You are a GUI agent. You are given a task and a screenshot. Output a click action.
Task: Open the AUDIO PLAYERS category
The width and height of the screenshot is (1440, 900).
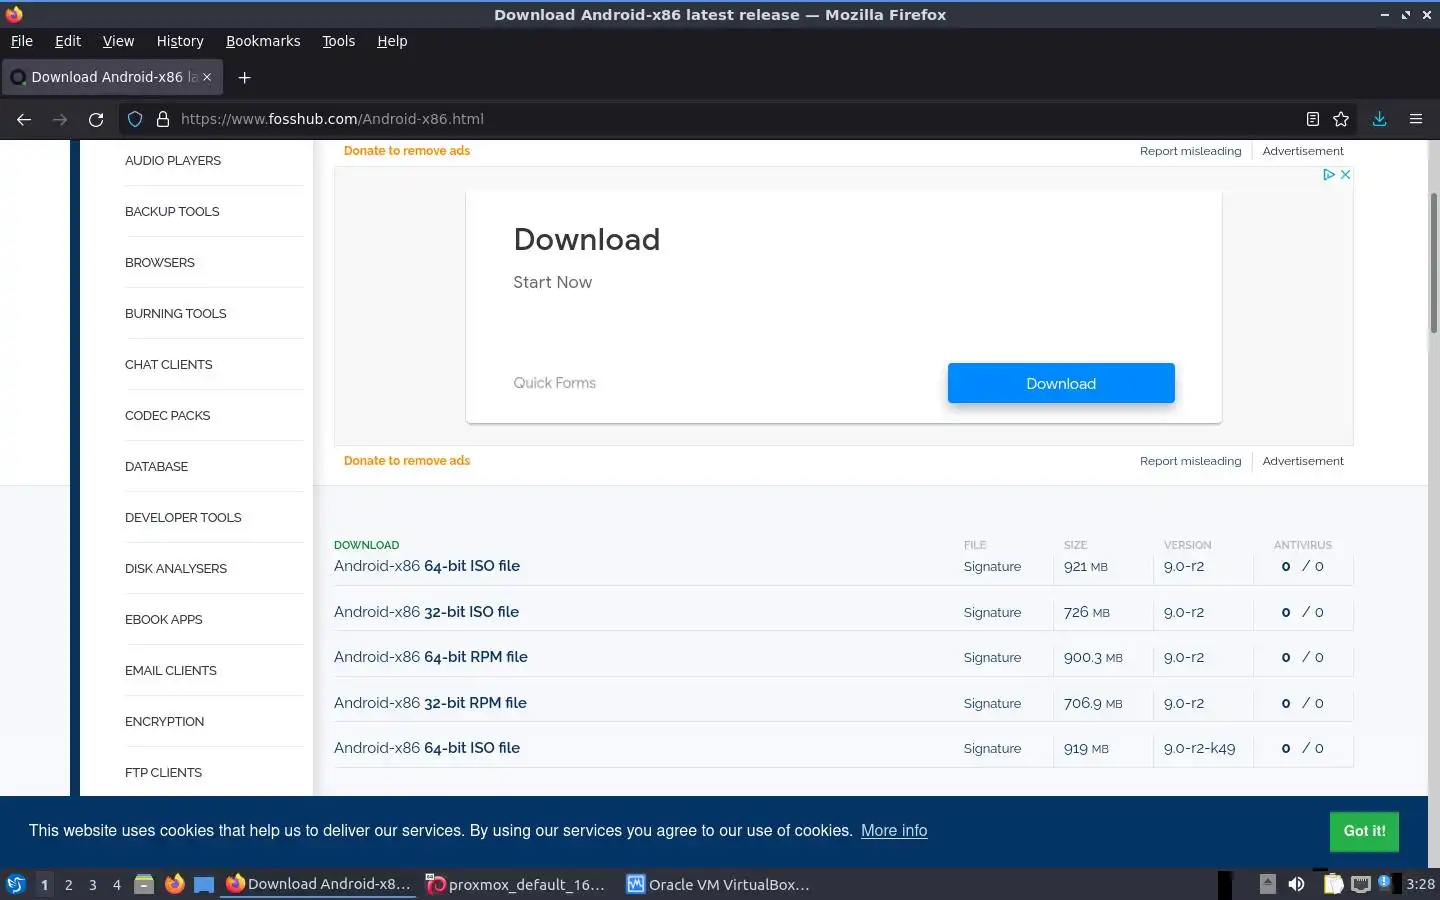[x=173, y=161]
